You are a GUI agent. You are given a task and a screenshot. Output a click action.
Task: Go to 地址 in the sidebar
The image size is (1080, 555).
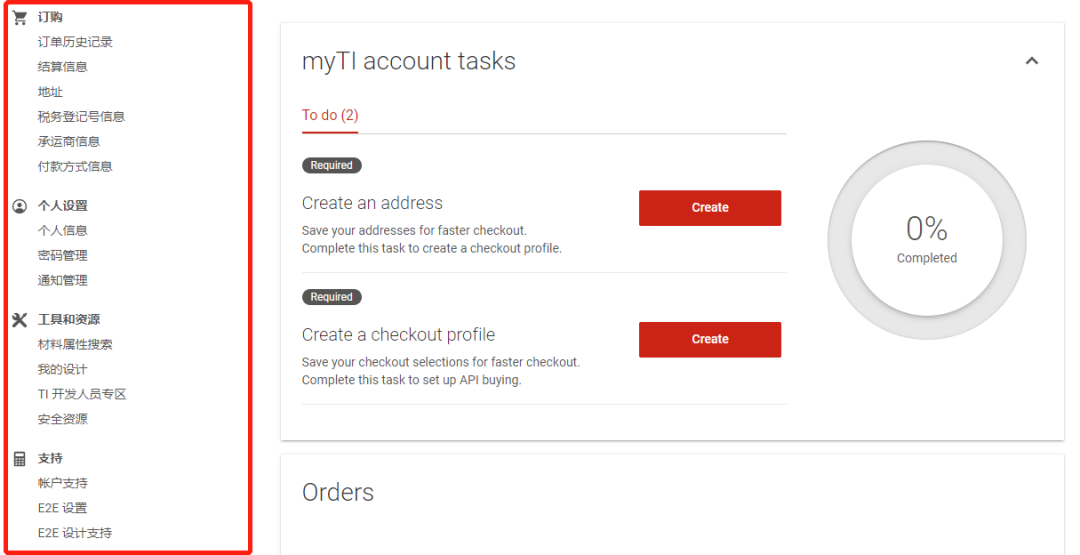[50, 92]
